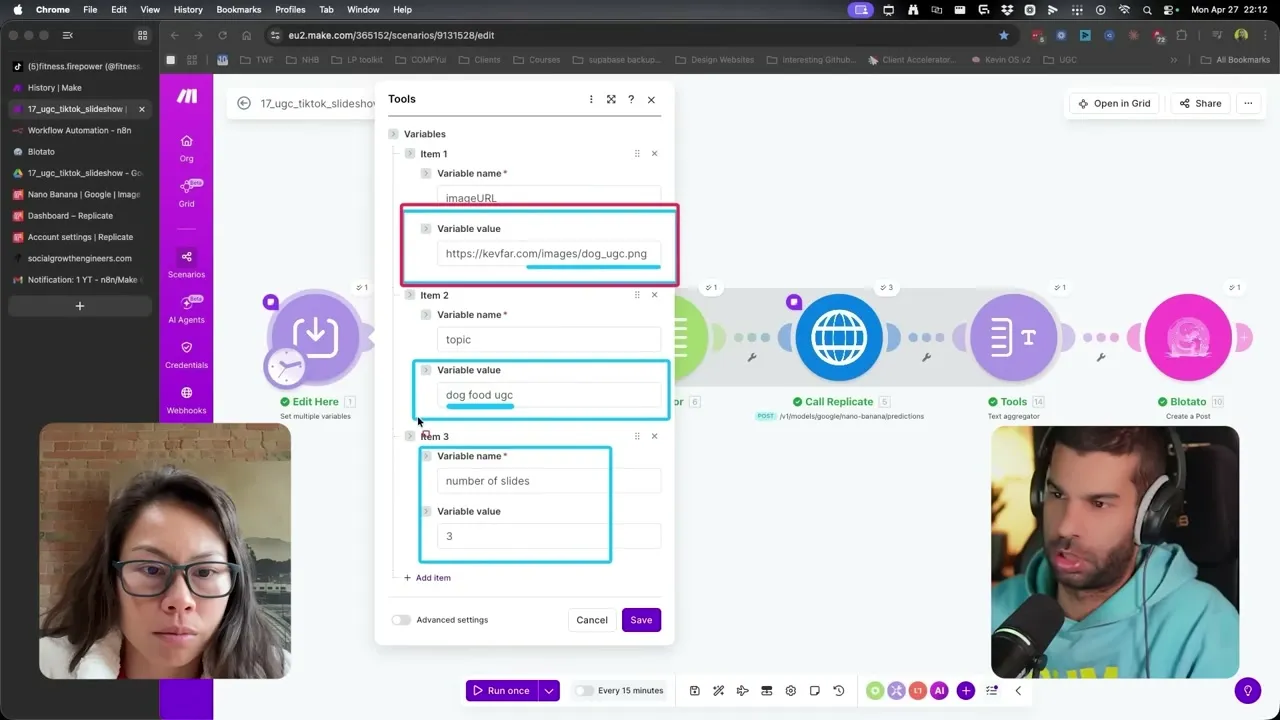Collapse the Variables section
Screen dimensions: 1280x720
(x=393, y=134)
